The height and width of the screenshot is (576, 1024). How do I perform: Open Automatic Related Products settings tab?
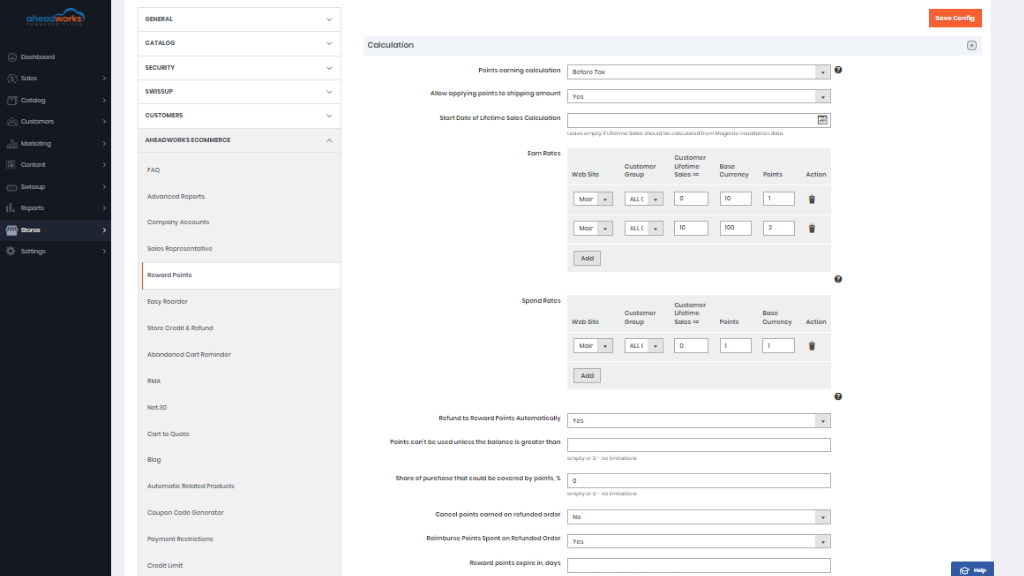pos(190,486)
